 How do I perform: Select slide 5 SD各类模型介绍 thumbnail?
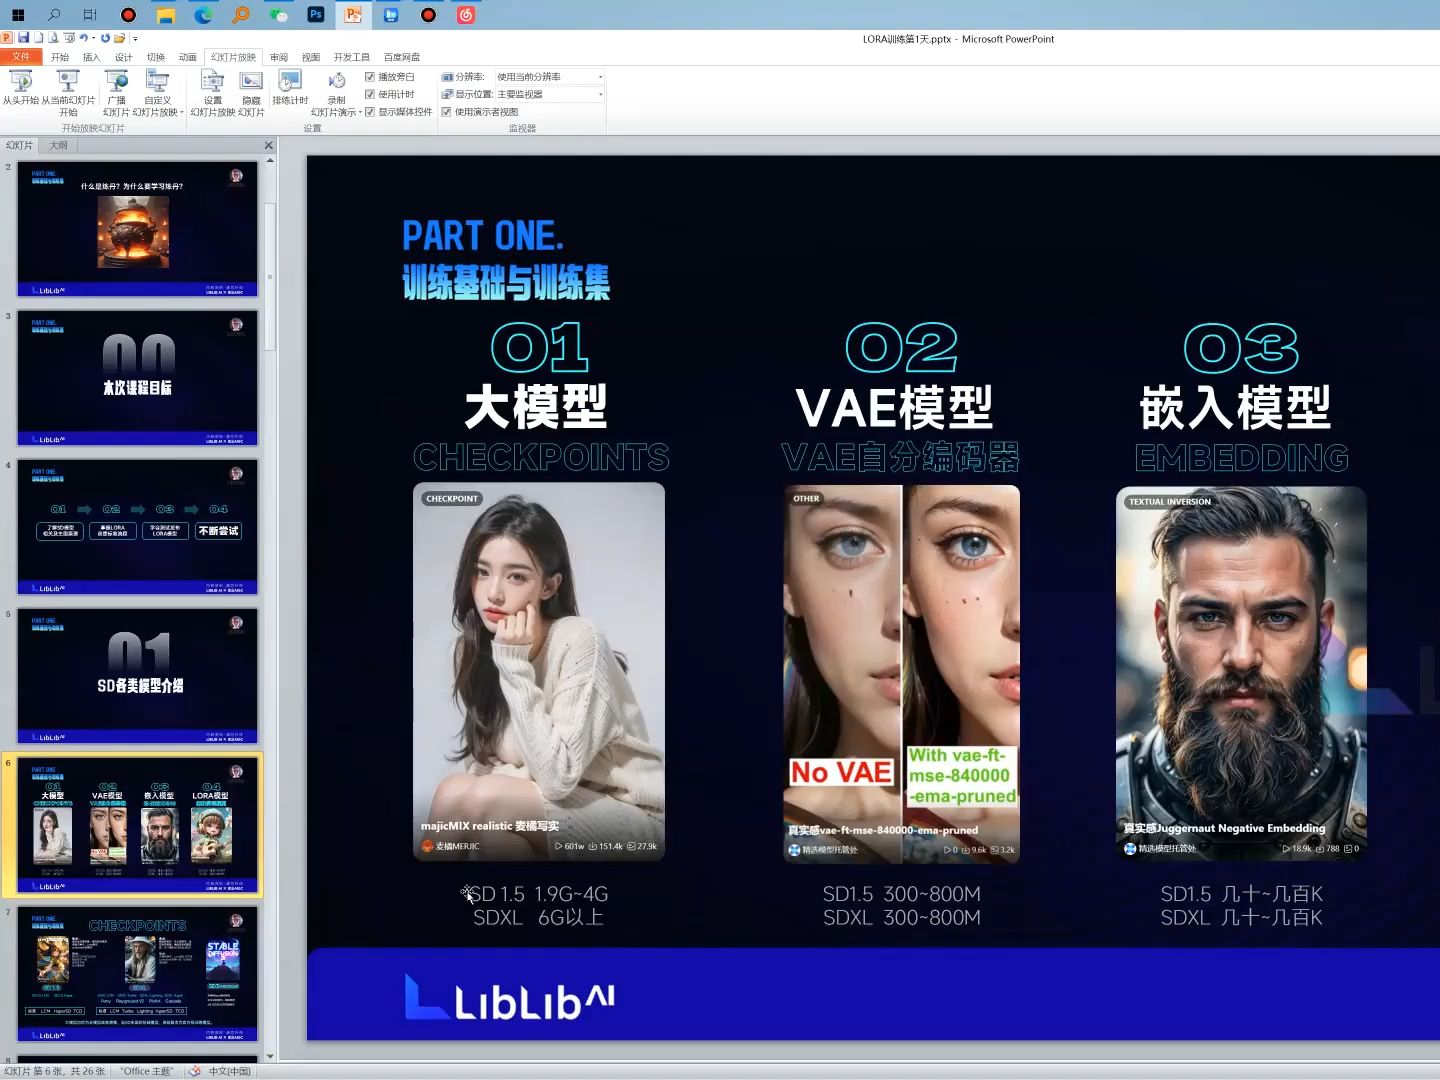point(137,675)
